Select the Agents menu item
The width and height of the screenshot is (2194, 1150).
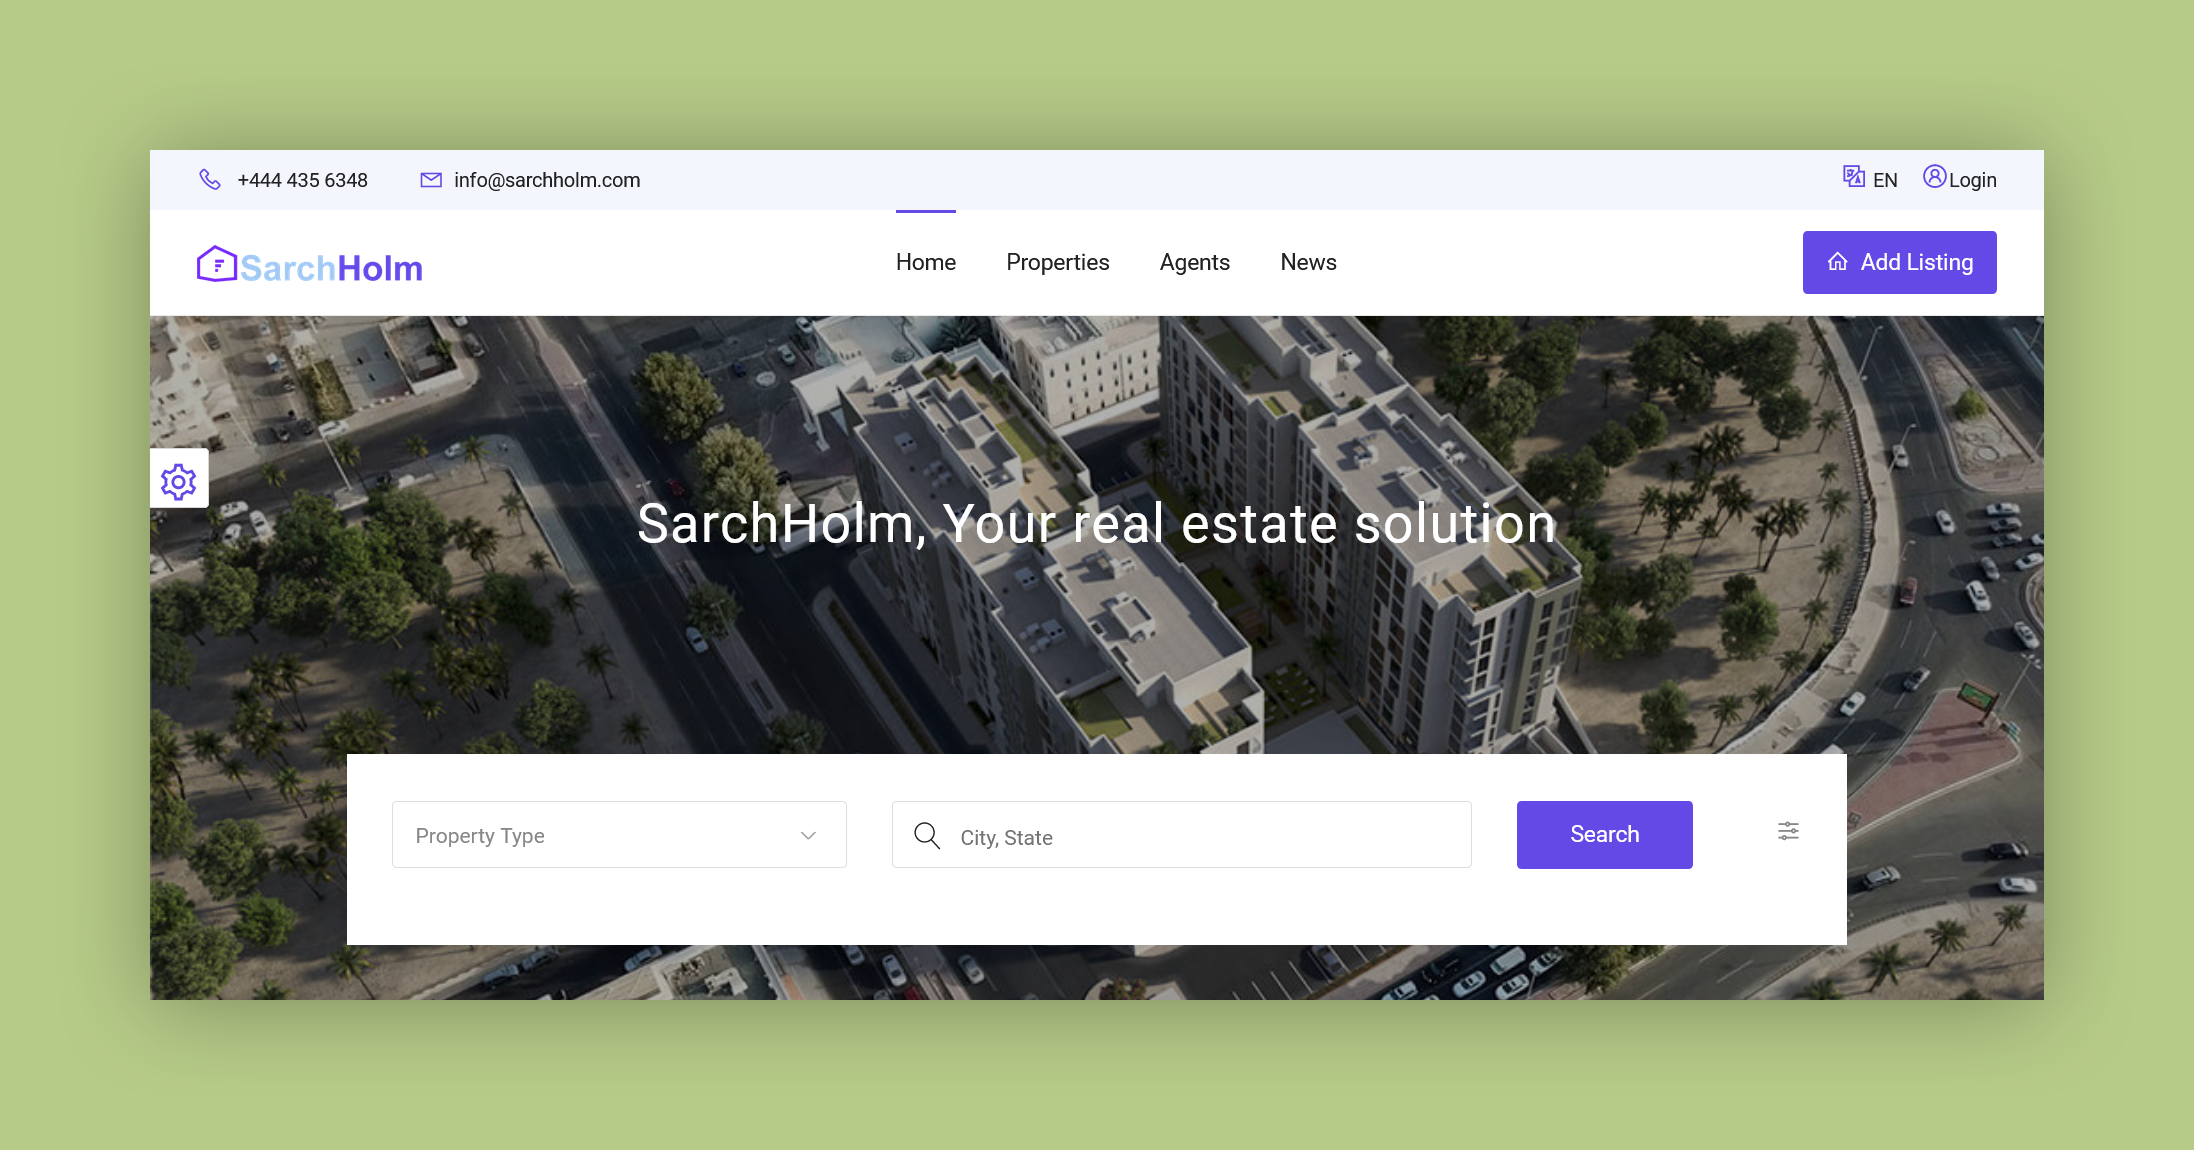pyautogui.click(x=1194, y=262)
